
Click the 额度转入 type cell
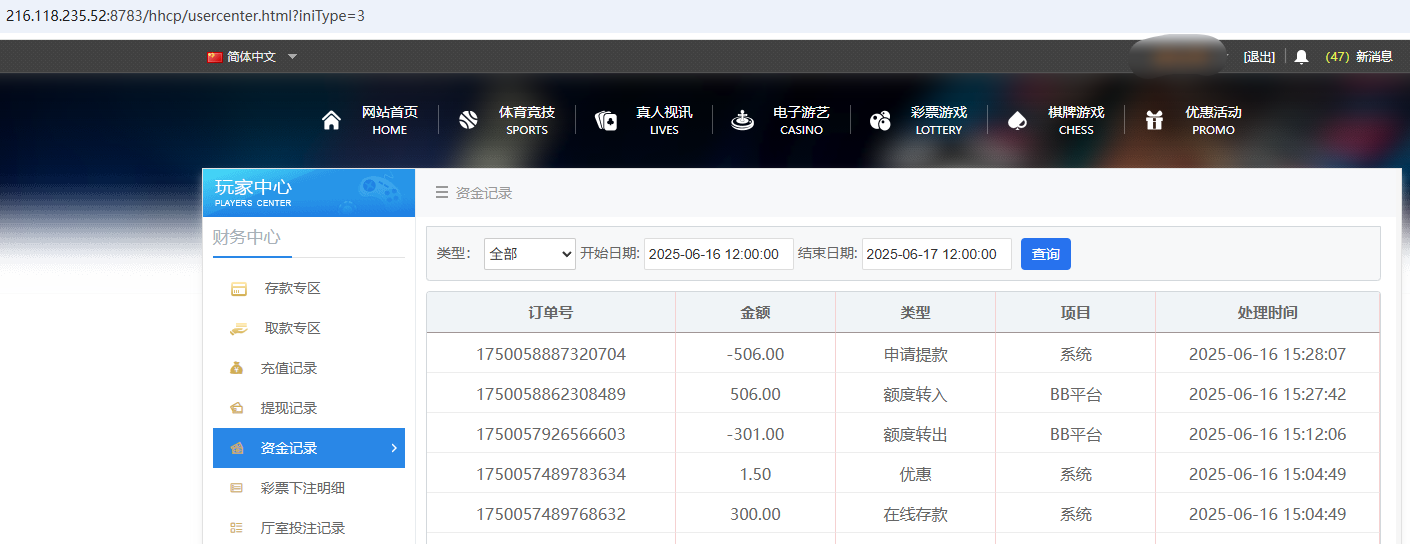click(x=916, y=394)
